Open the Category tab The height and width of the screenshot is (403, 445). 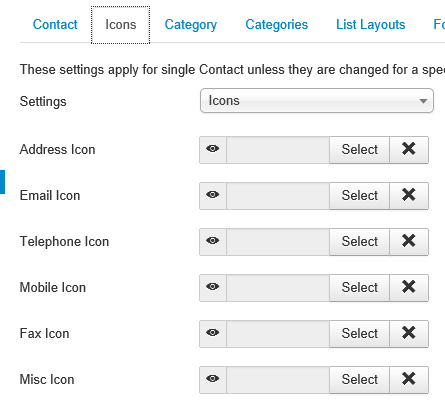click(191, 25)
